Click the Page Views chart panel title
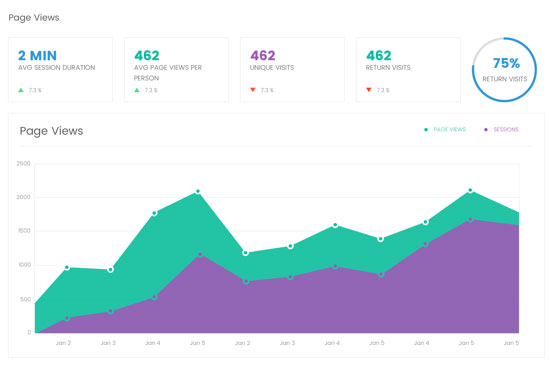This screenshot has height=365, width=550. pyautogui.click(x=52, y=131)
